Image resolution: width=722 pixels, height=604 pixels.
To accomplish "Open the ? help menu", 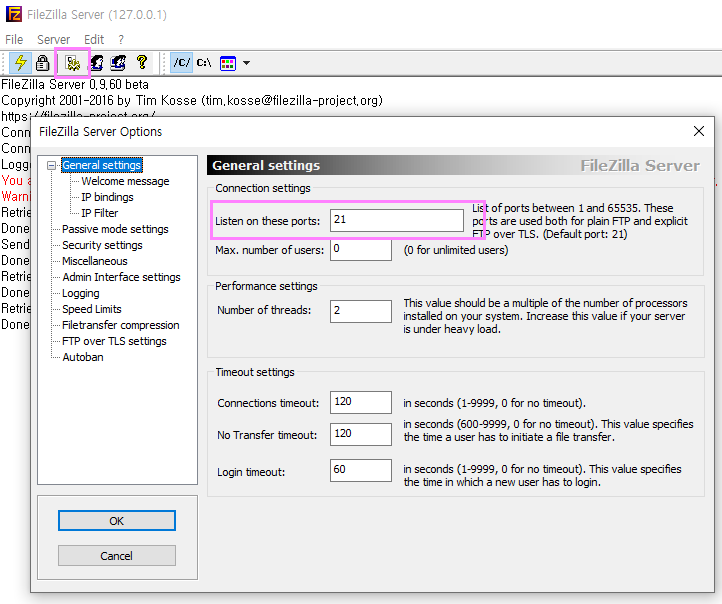I will (121, 40).
